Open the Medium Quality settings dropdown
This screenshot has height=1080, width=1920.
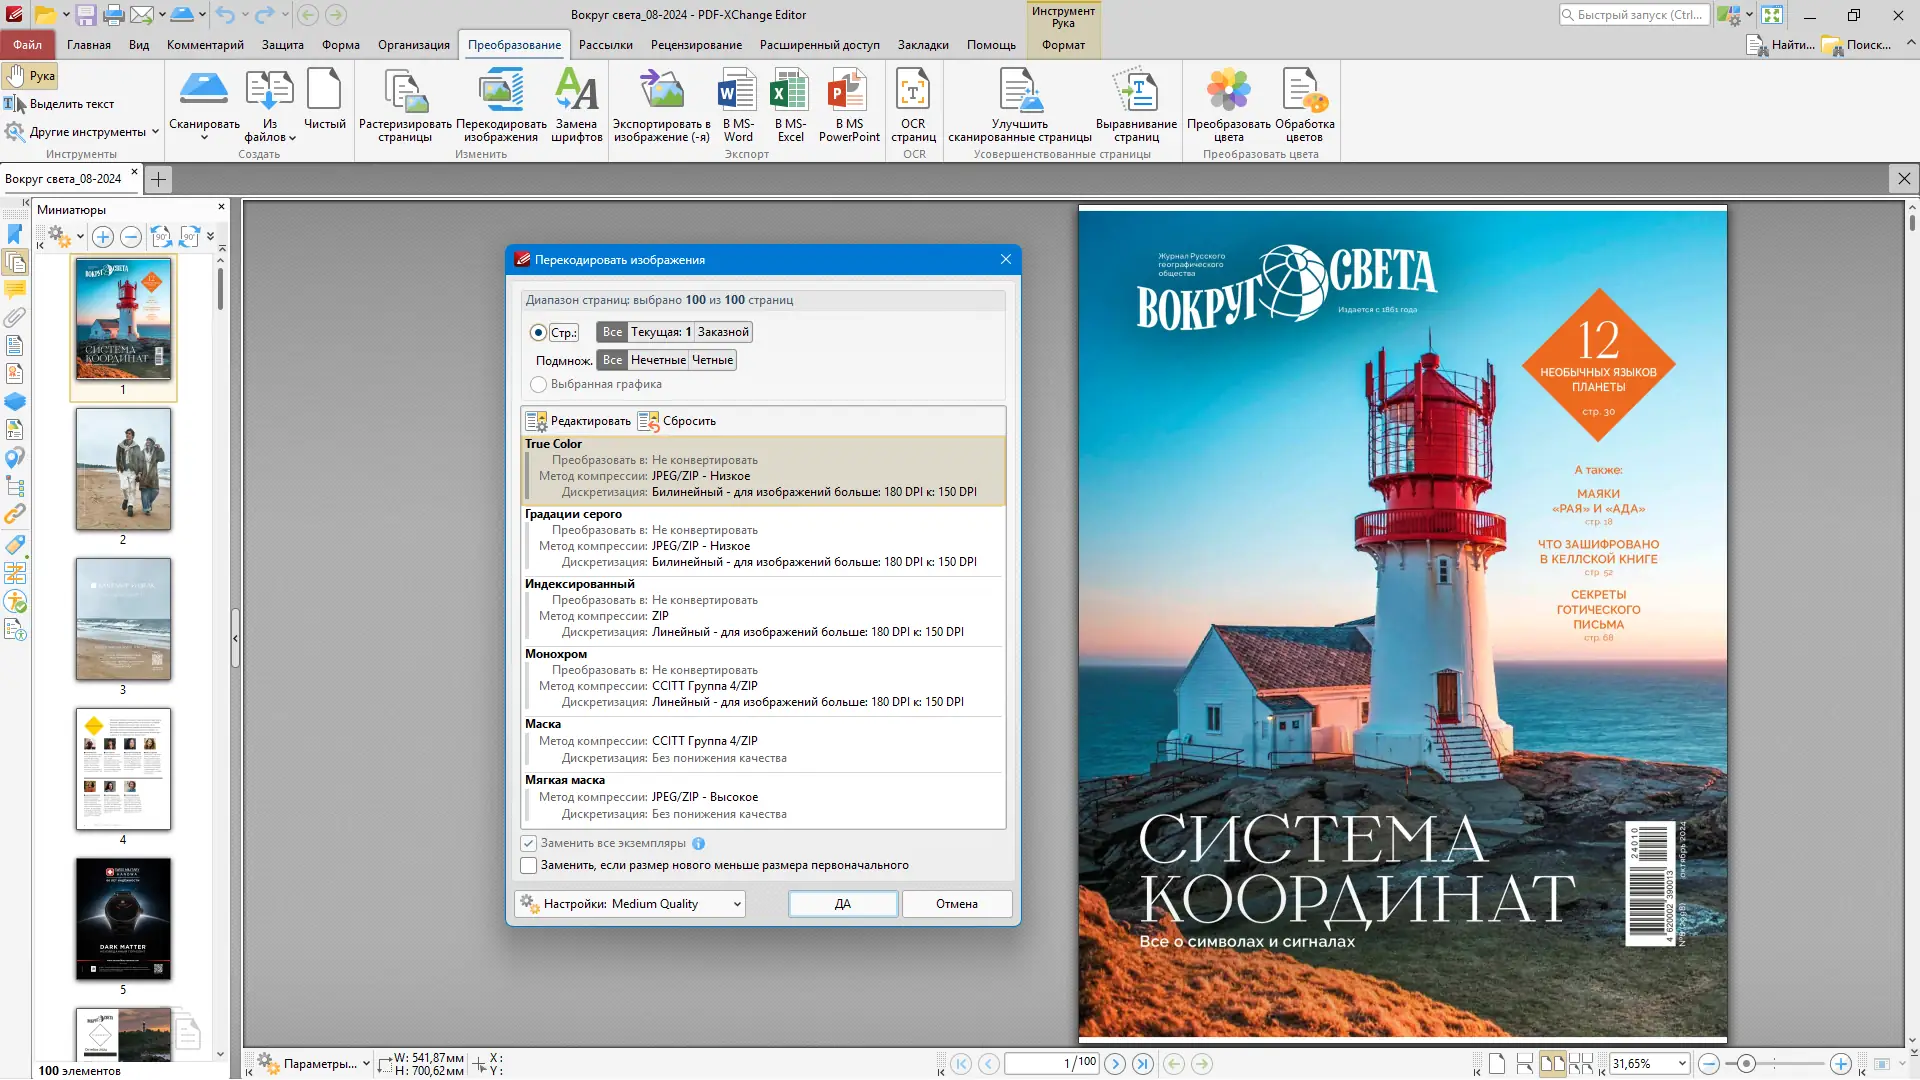pyautogui.click(x=735, y=903)
